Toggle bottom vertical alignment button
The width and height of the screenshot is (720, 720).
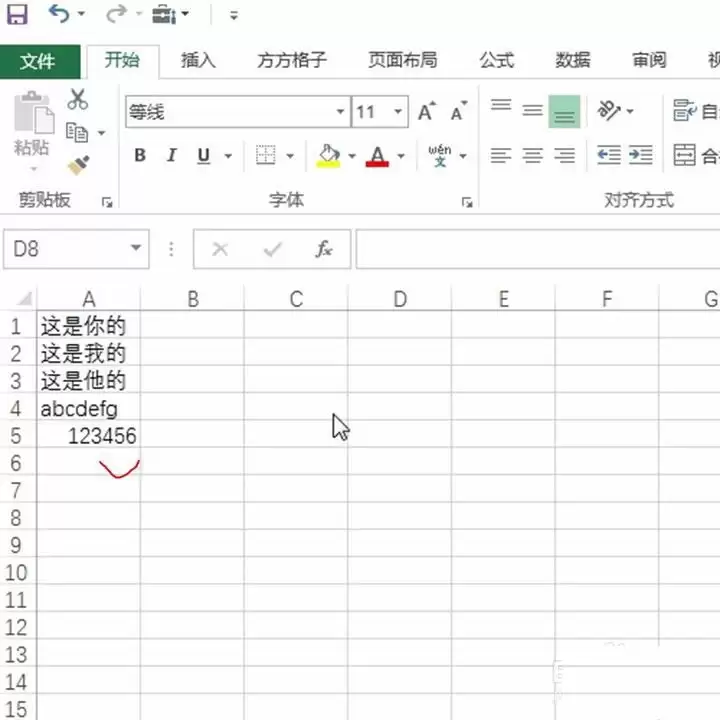(564, 111)
